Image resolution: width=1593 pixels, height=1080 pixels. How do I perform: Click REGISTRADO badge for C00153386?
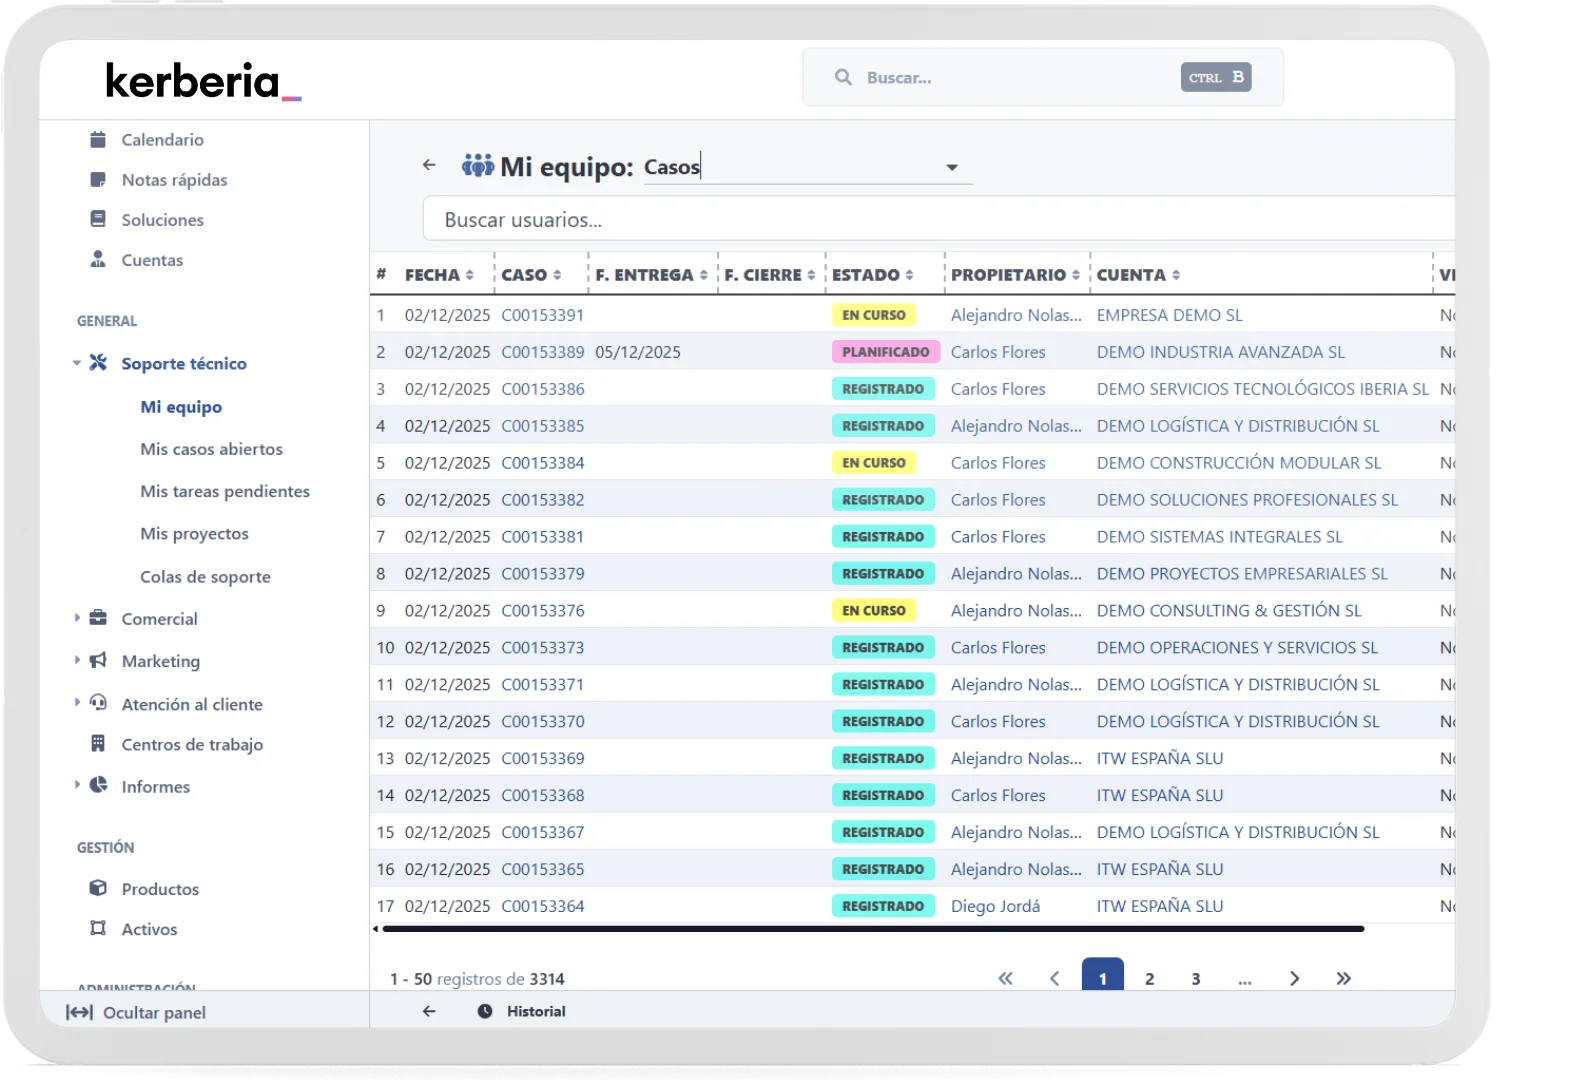click(883, 389)
